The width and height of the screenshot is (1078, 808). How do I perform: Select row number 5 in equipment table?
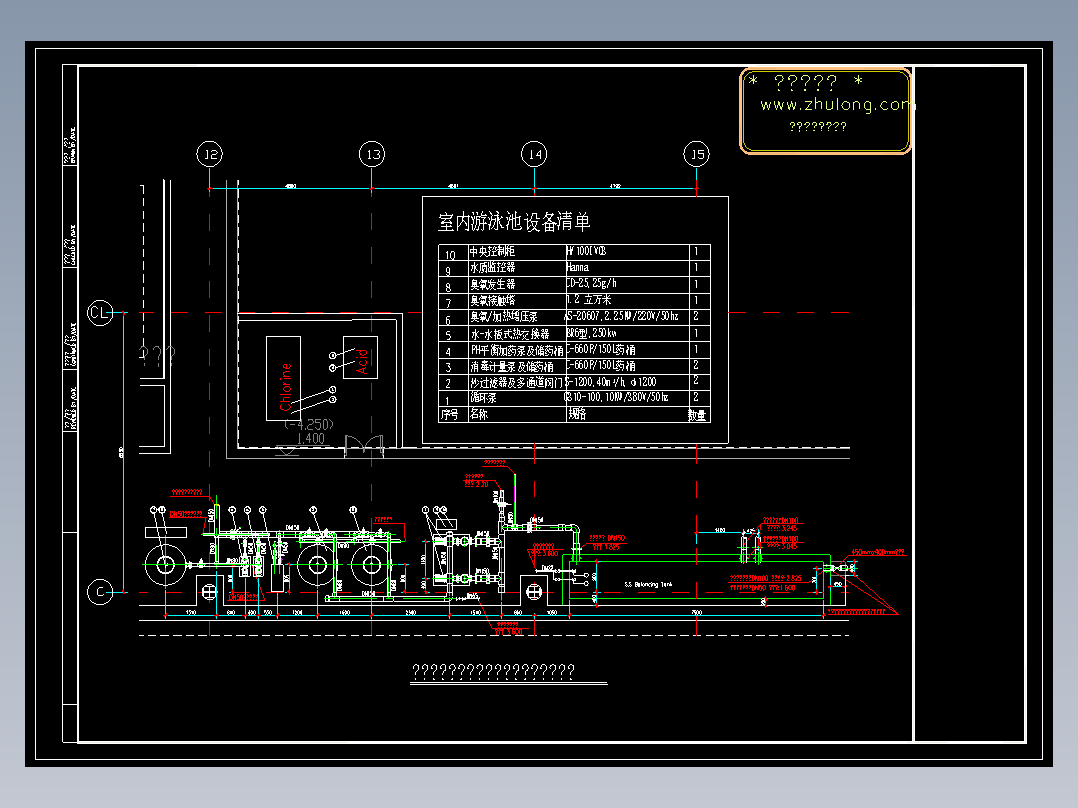[x=448, y=336]
